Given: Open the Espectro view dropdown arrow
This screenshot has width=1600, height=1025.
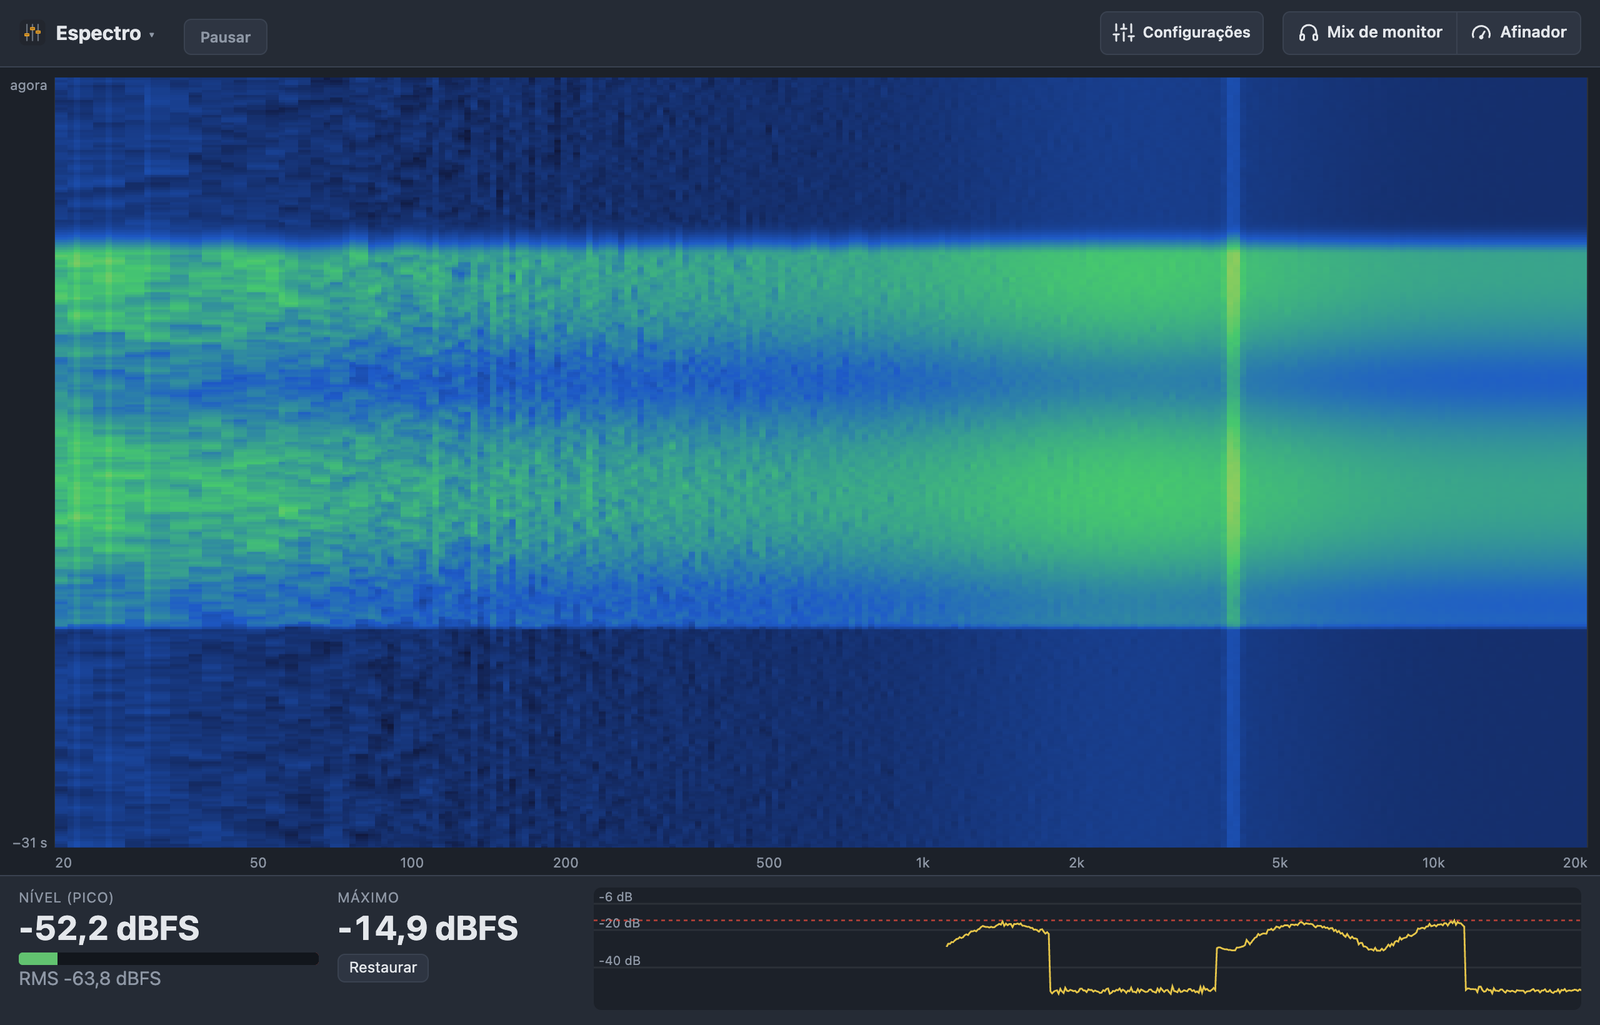Looking at the screenshot, I should (152, 35).
